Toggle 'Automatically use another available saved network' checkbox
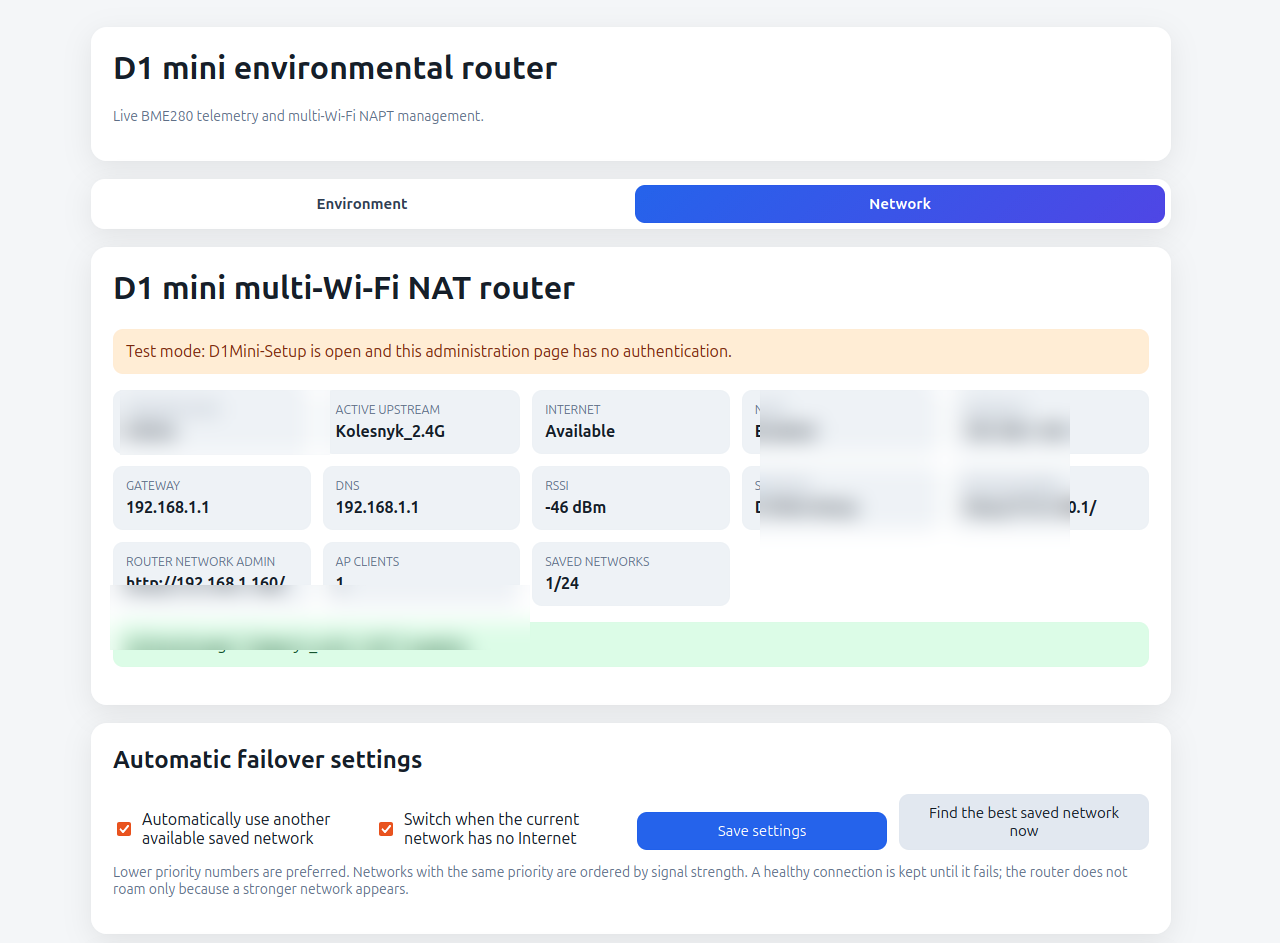 [x=124, y=829]
